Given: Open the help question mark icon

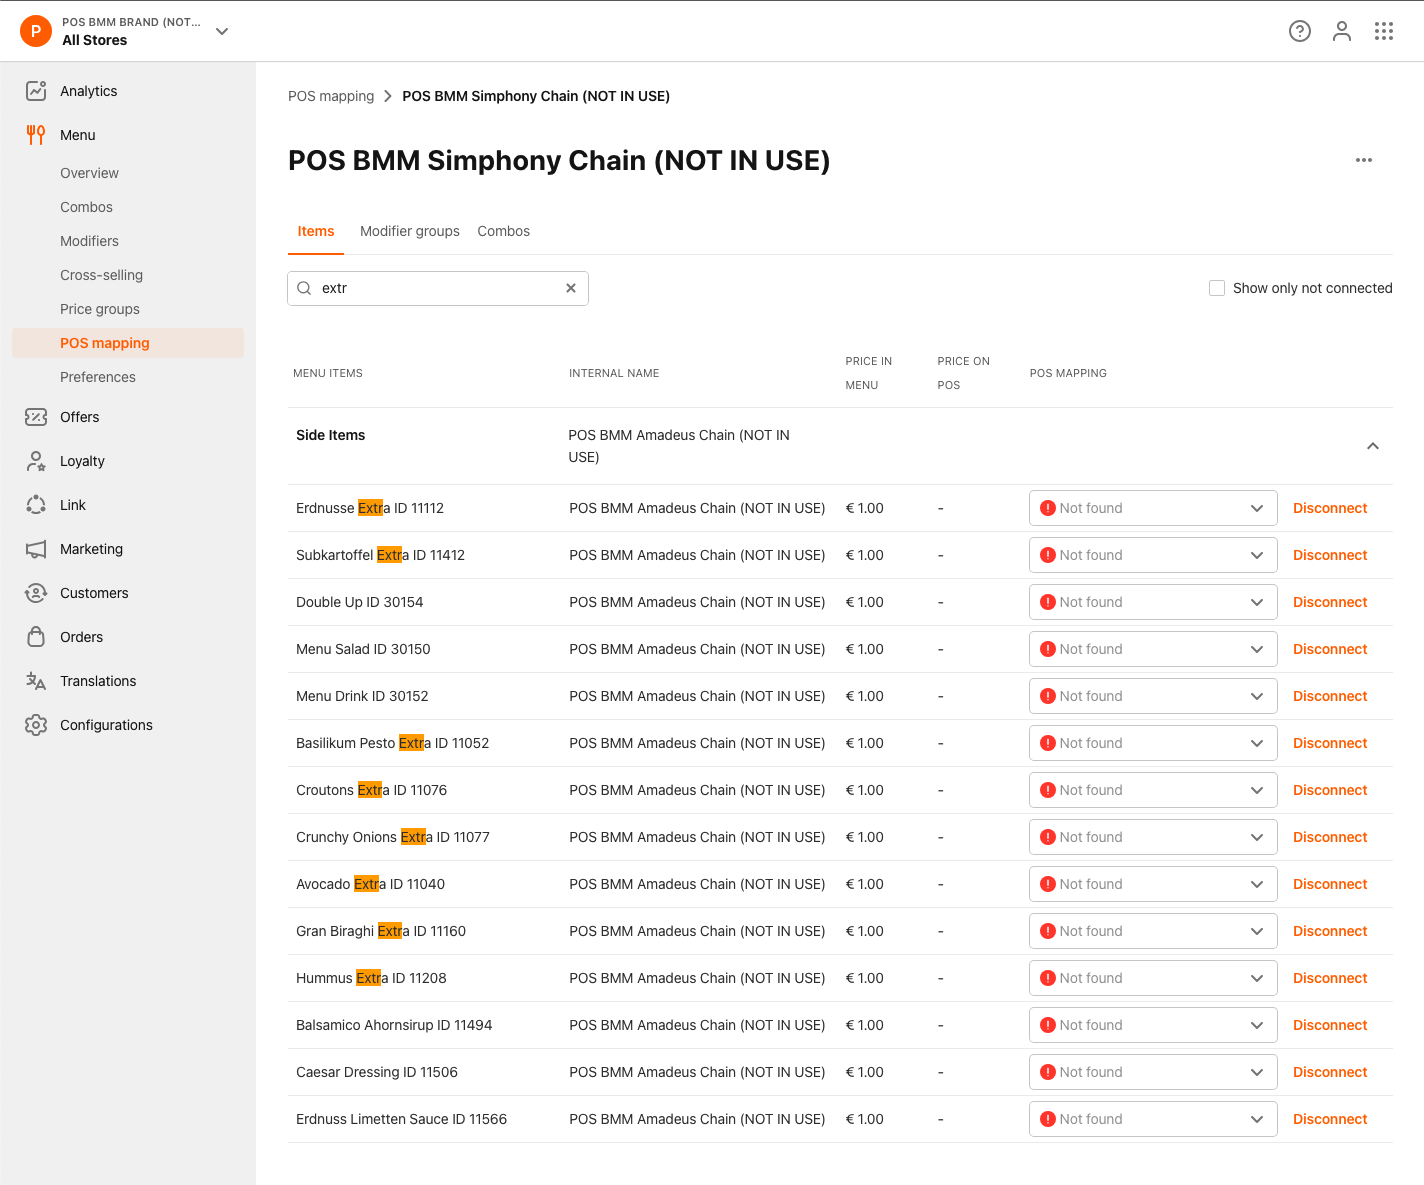Looking at the screenshot, I should point(1300,31).
